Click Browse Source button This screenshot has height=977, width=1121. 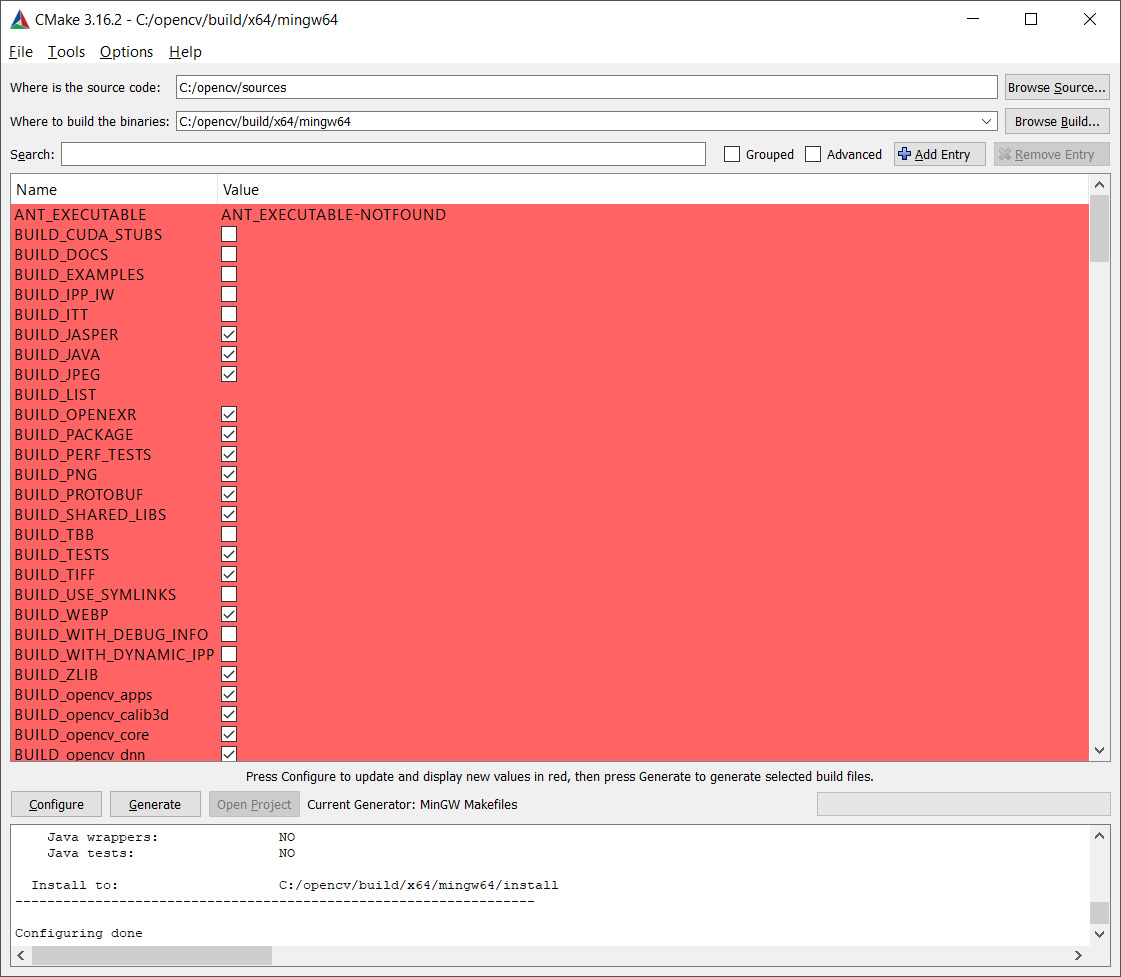tap(1057, 87)
